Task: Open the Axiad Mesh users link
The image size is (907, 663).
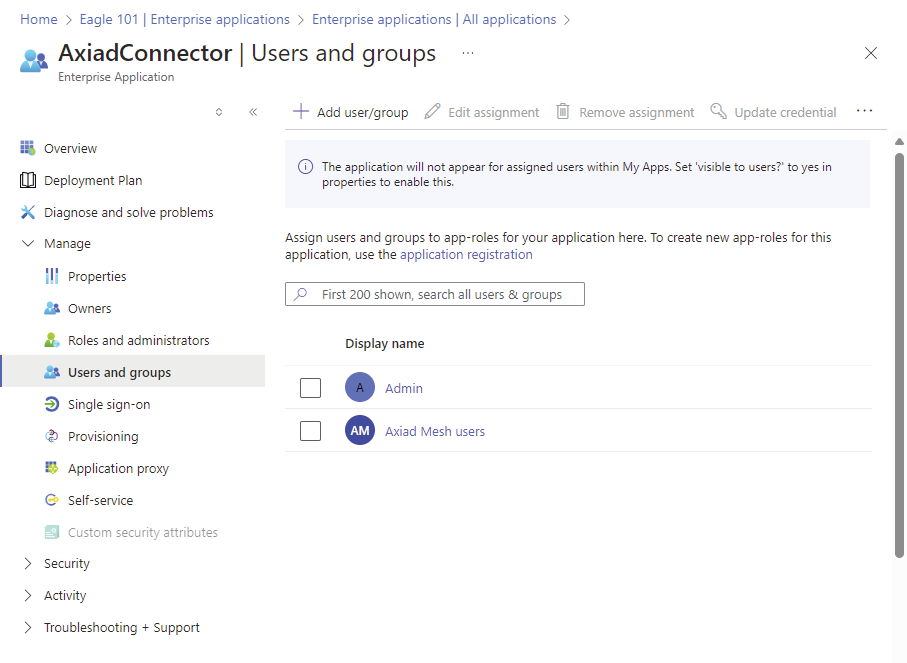Action: click(435, 431)
